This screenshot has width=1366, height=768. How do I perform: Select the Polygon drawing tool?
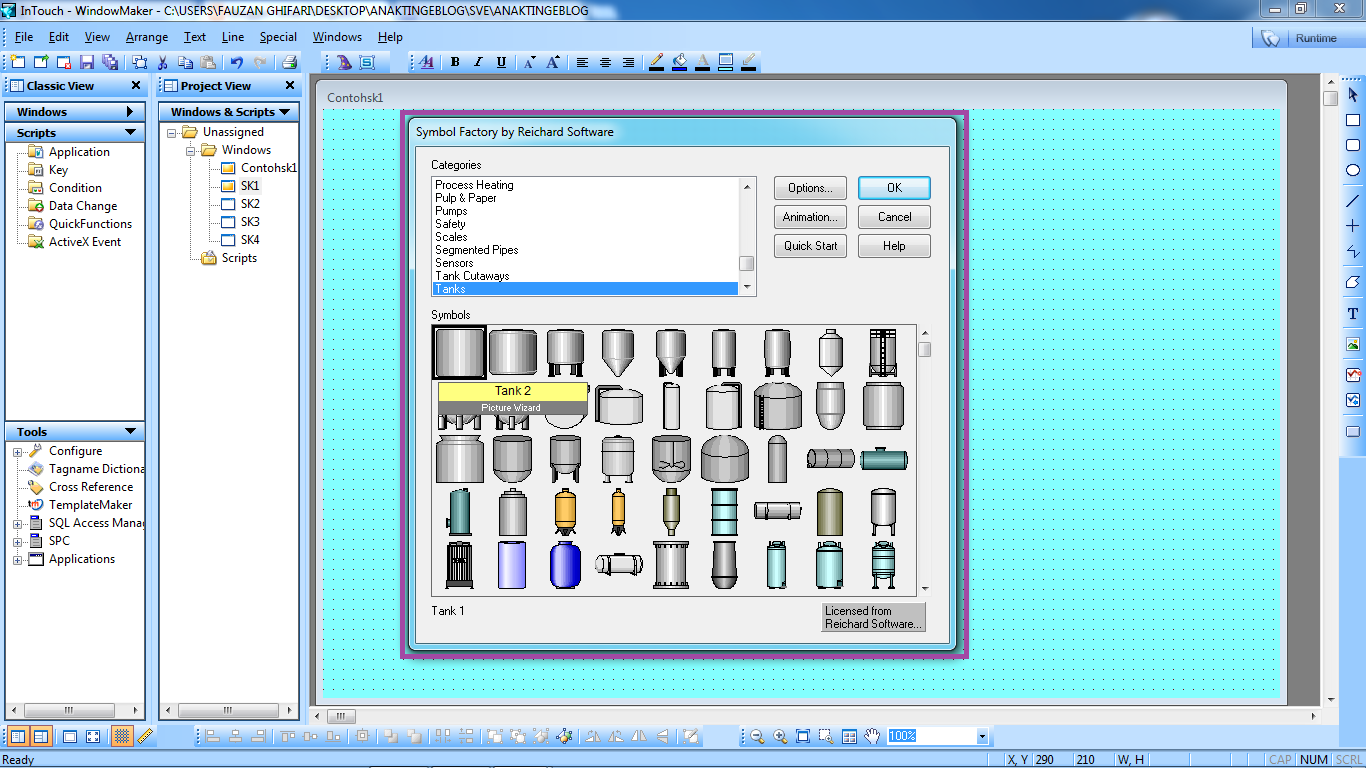[1353, 282]
